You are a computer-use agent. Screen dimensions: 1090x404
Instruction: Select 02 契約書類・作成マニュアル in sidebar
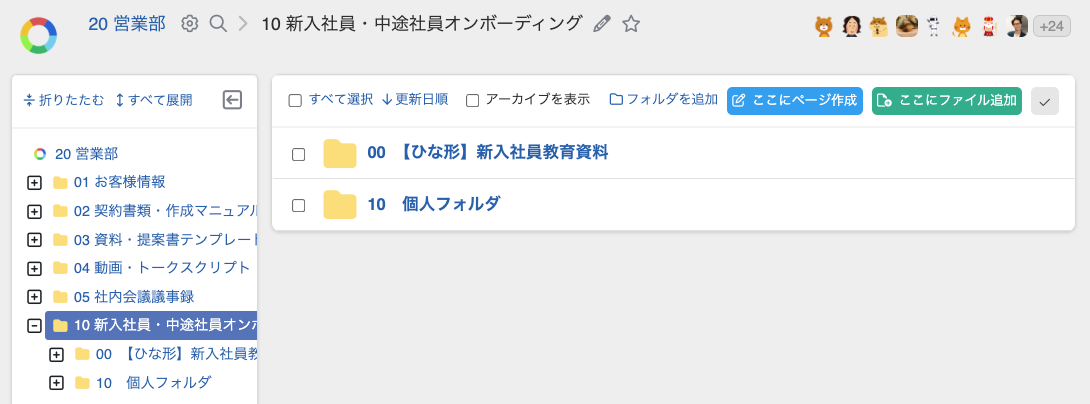(x=166, y=211)
